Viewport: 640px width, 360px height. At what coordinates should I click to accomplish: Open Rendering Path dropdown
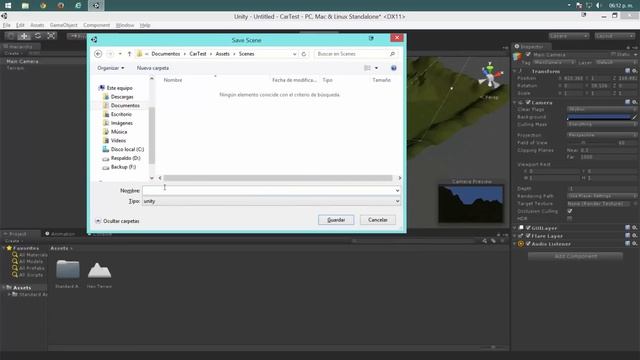click(x=602, y=196)
